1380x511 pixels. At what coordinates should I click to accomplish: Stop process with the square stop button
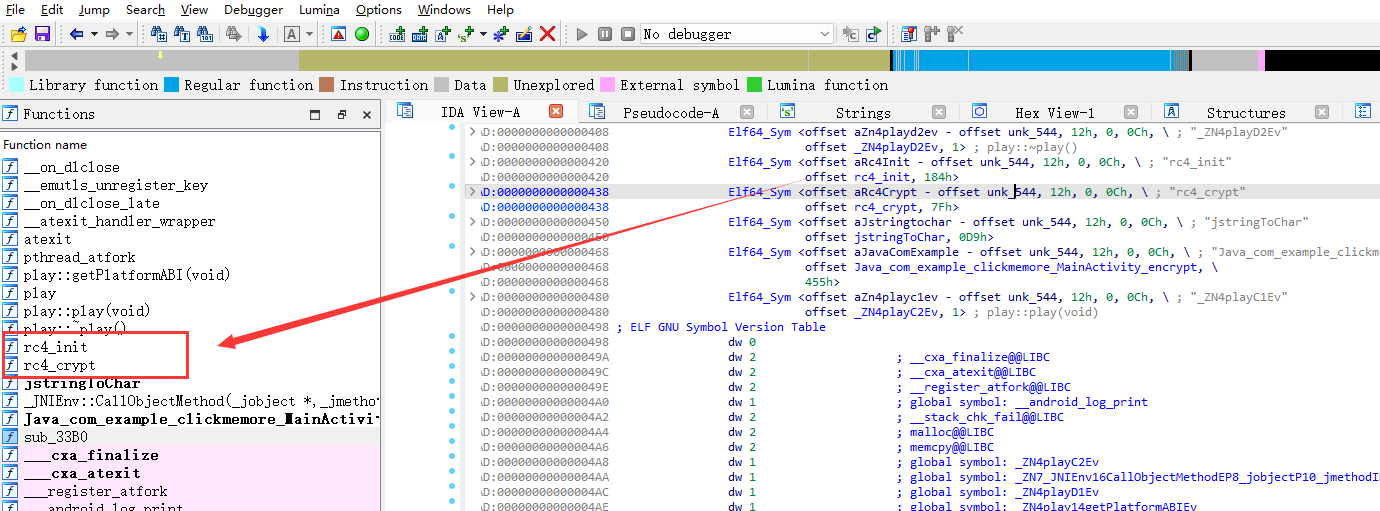point(628,34)
